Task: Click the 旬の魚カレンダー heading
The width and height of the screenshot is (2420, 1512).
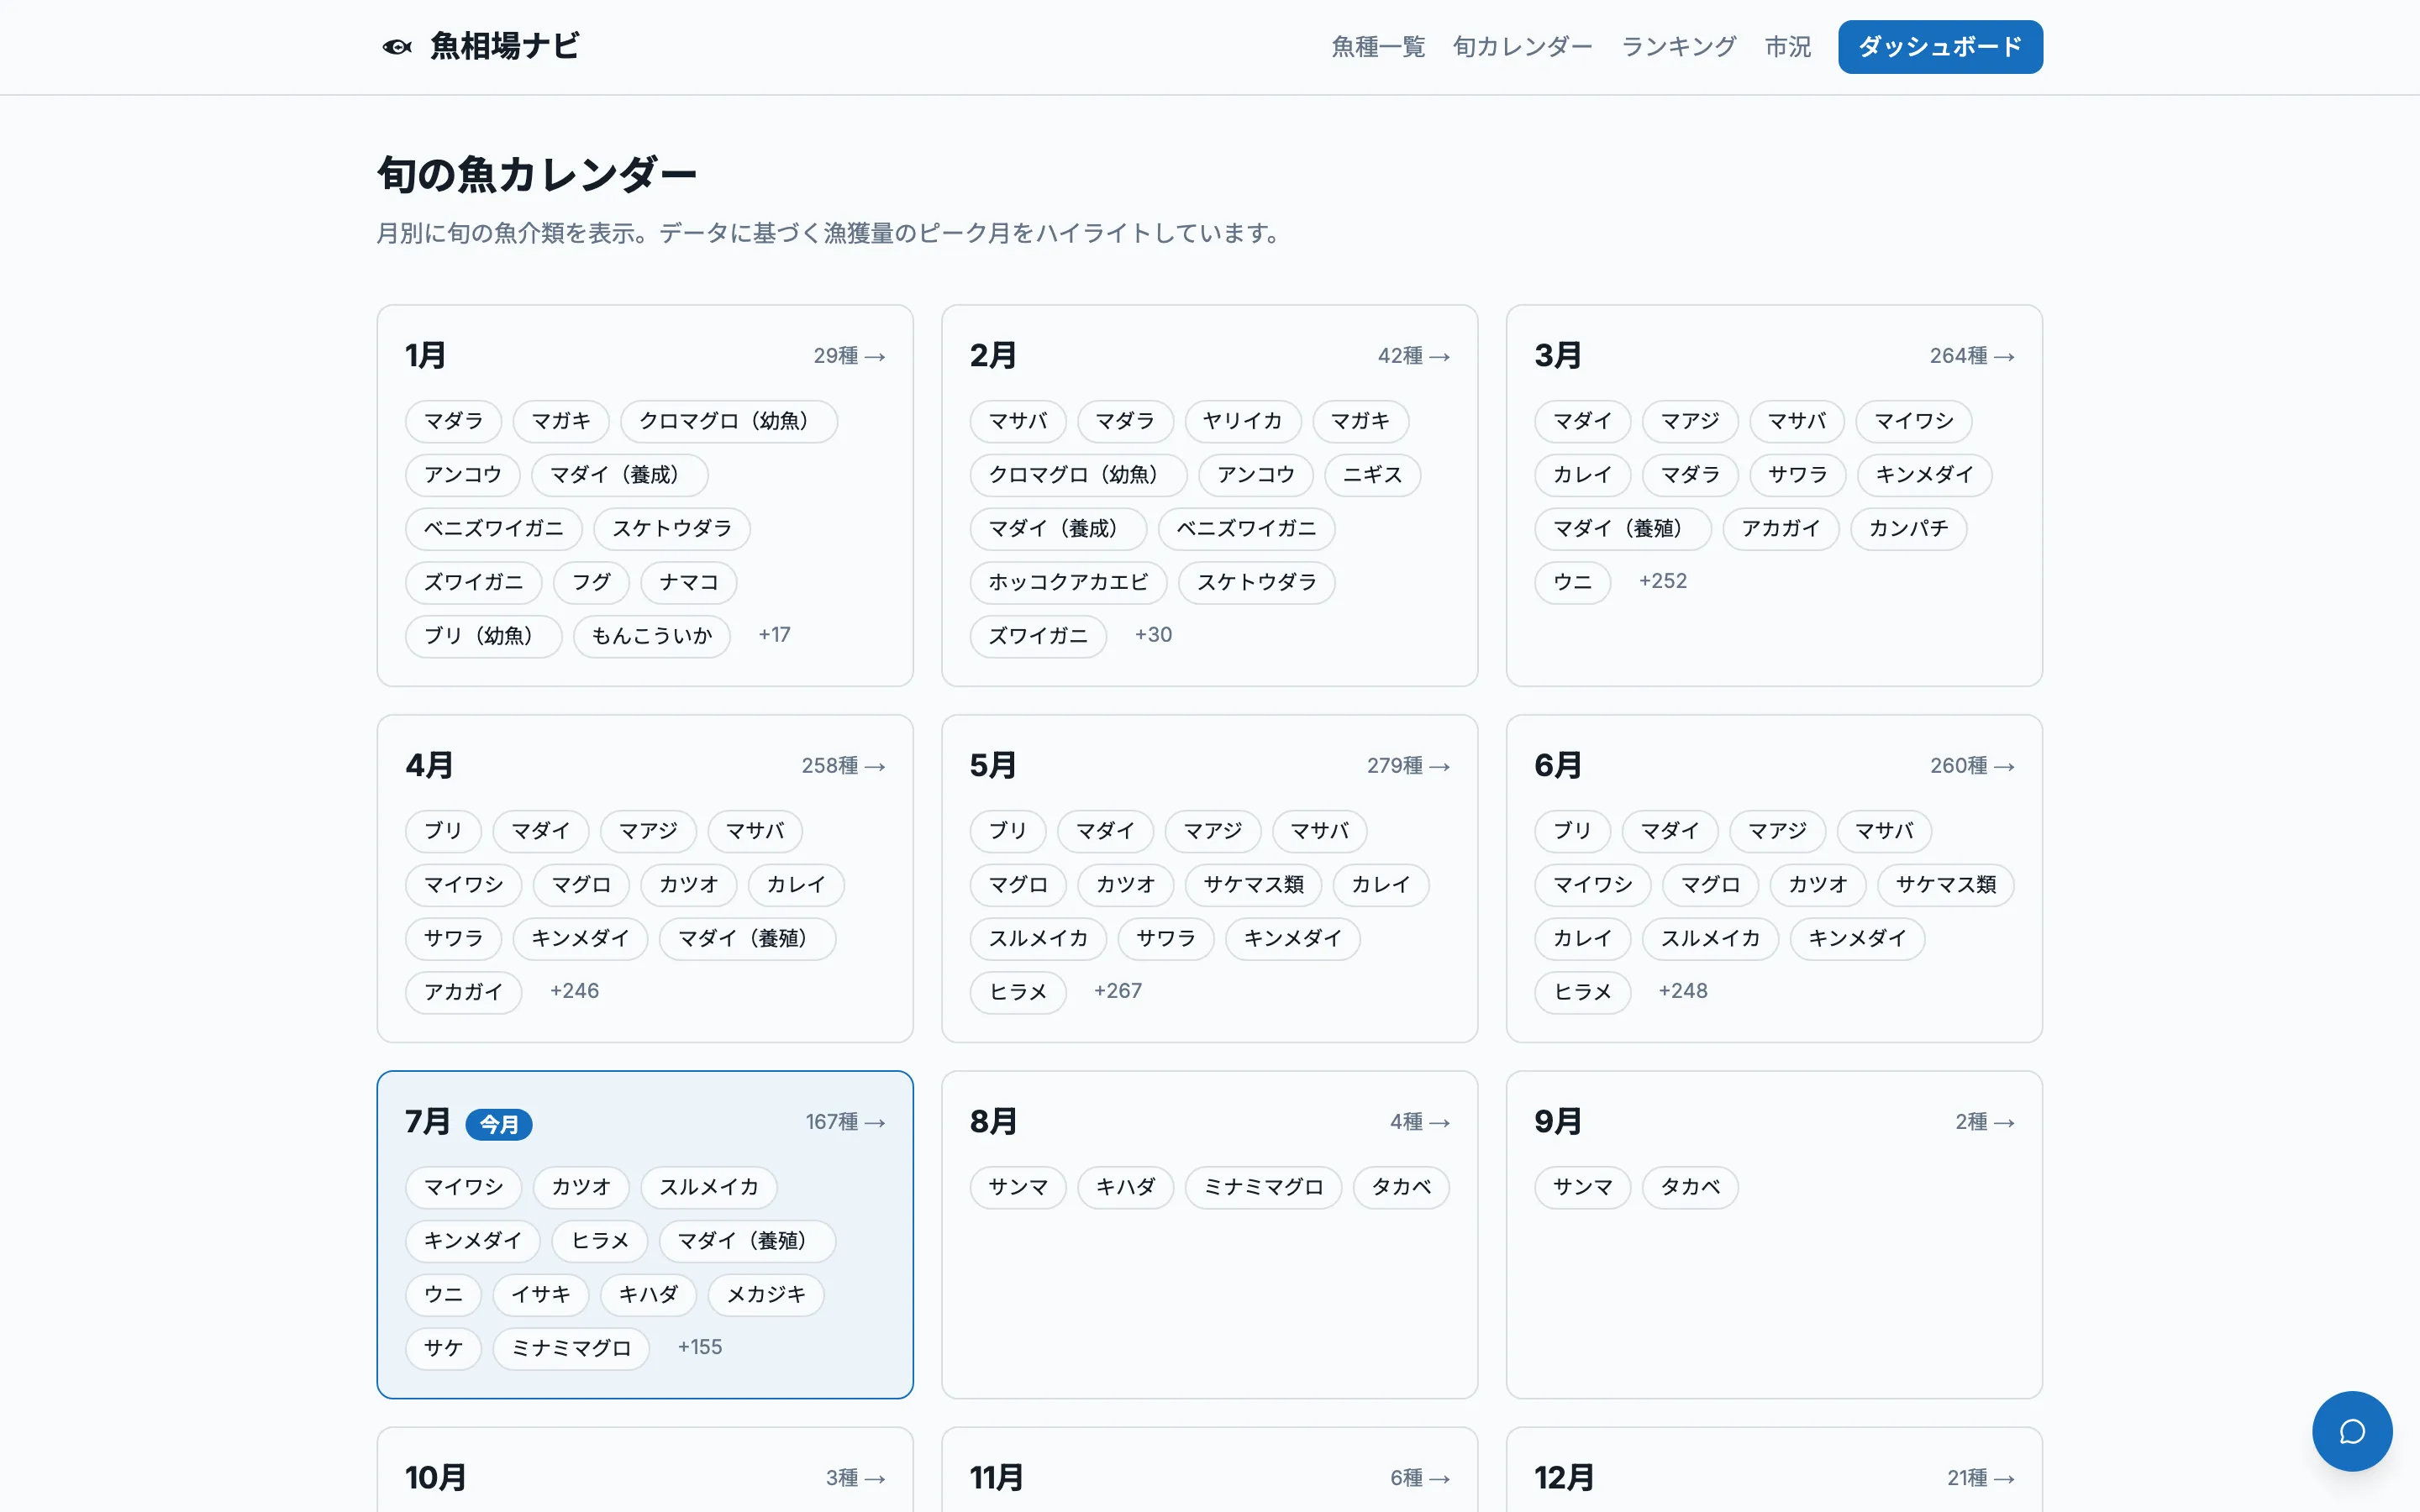Action: (536, 175)
